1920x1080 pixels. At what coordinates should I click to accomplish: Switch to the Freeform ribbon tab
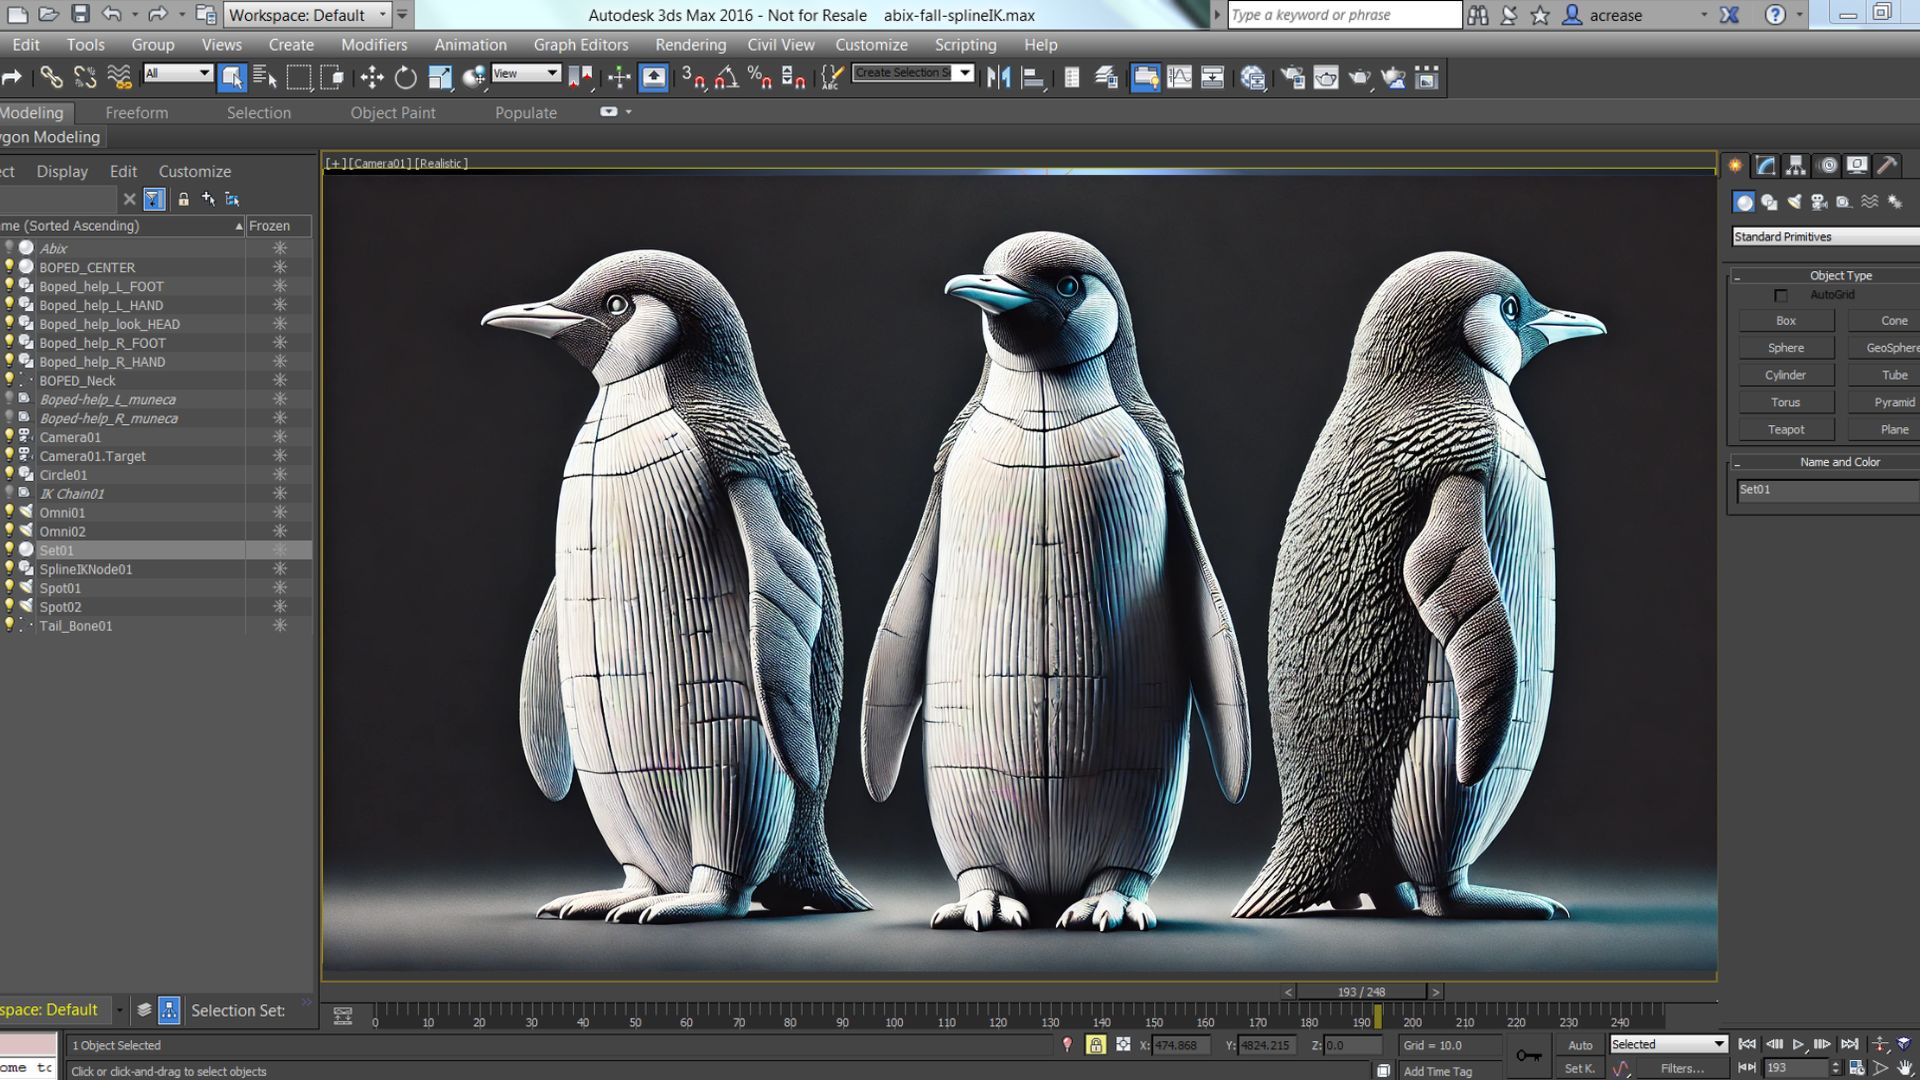pyautogui.click(x=136, y=113)
